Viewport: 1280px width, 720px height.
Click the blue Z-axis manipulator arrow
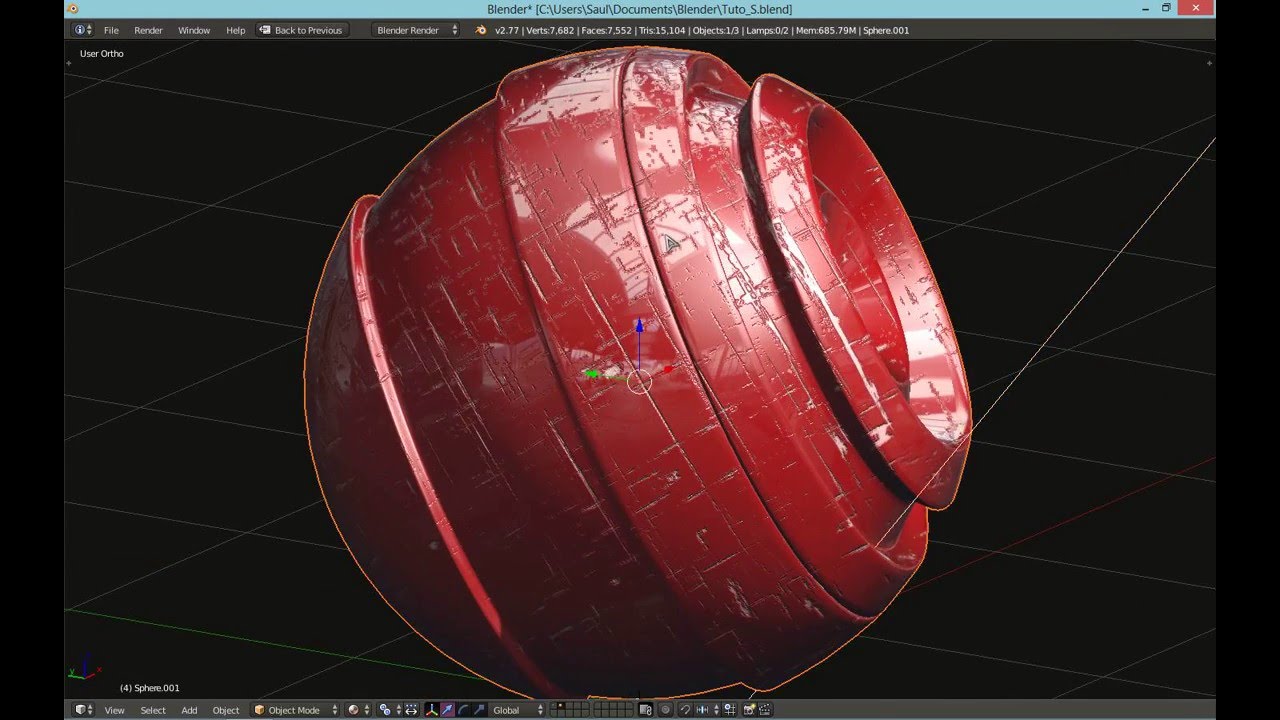pyautogui.click(x=639, y=327)
